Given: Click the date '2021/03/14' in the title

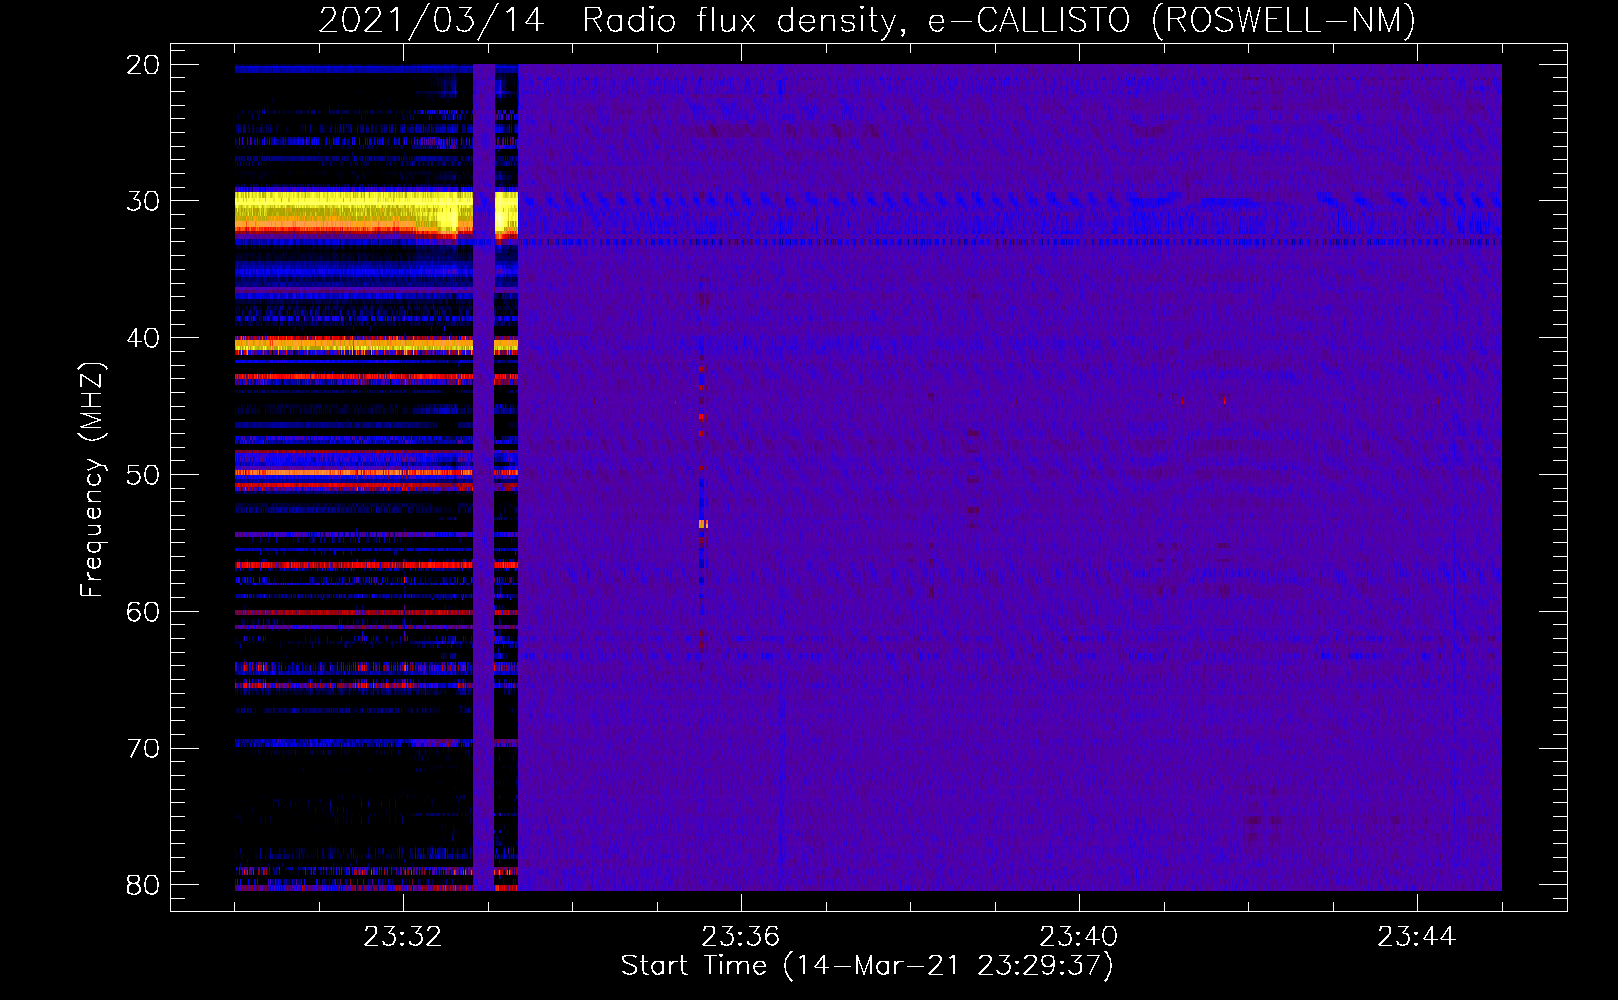Looking at the screenshot, I should click(432, 20).
